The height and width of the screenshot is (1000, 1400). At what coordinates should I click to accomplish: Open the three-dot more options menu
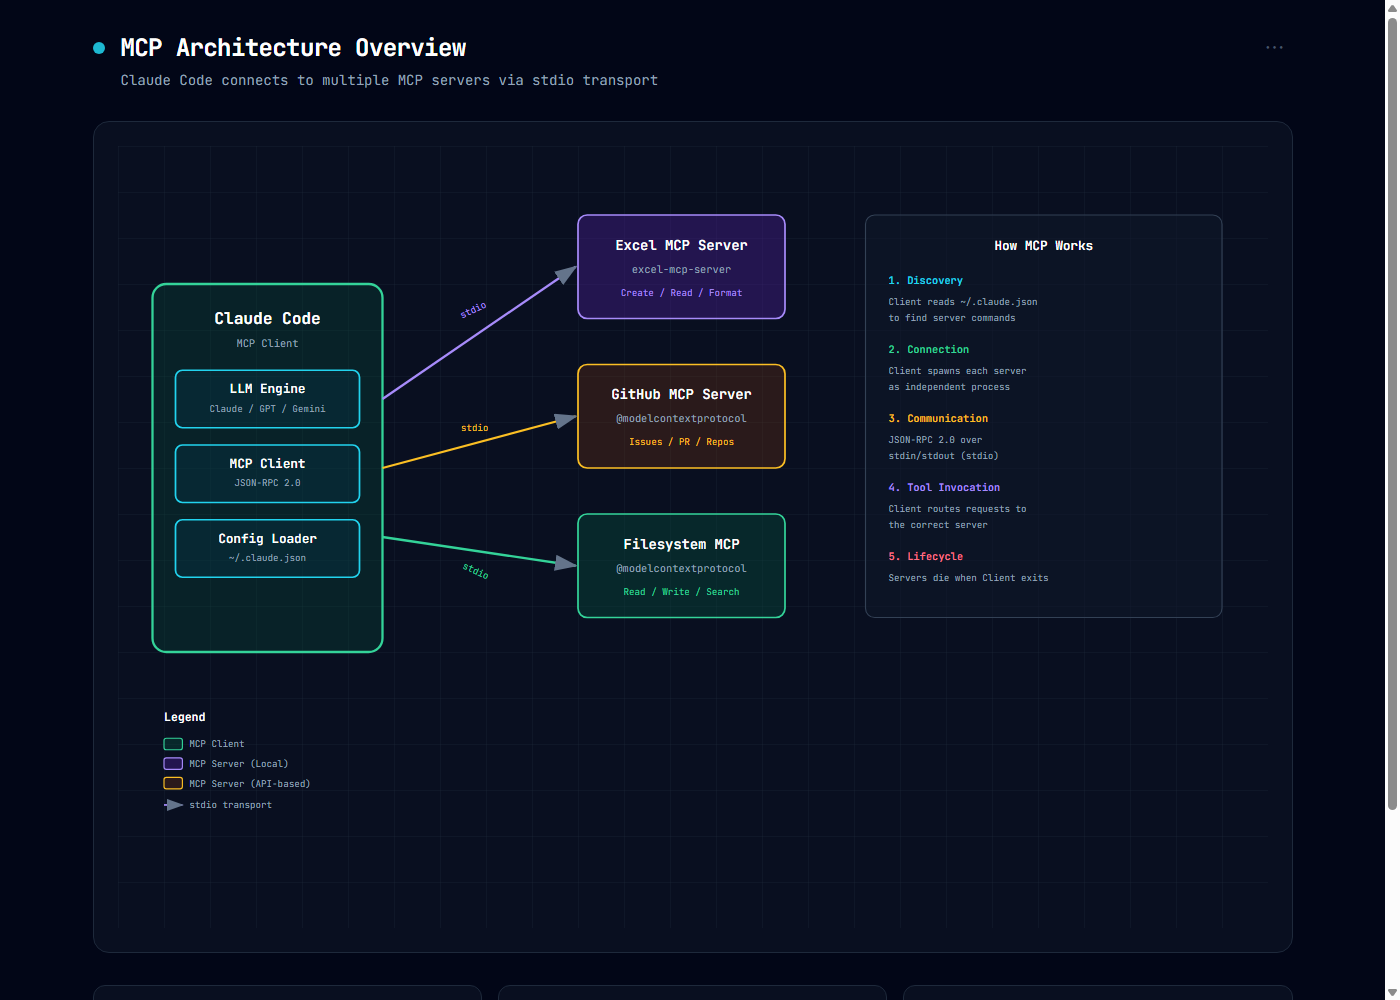point(1274,47)
